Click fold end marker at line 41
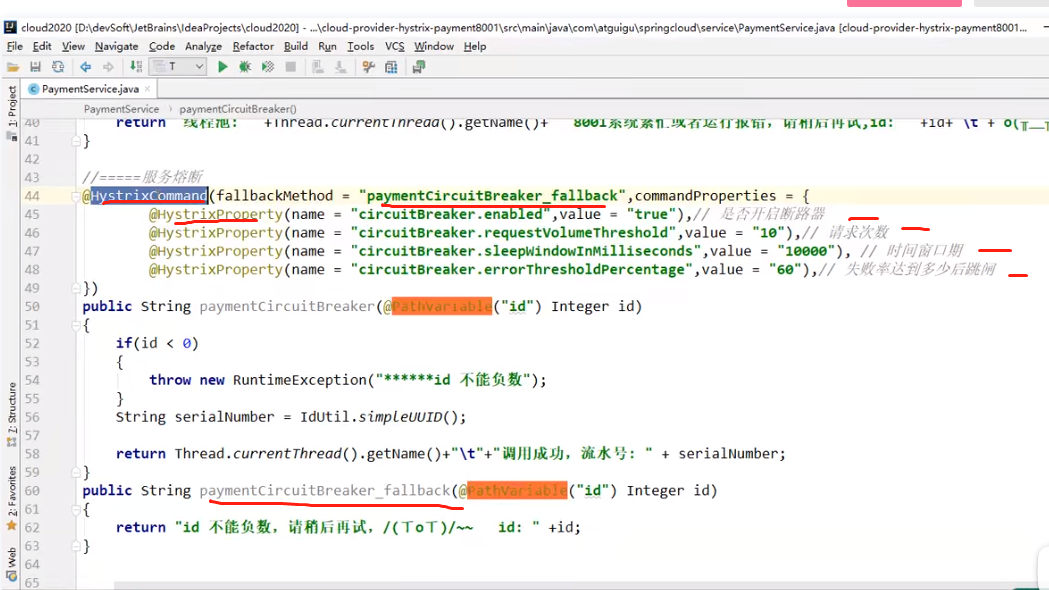 76,141
